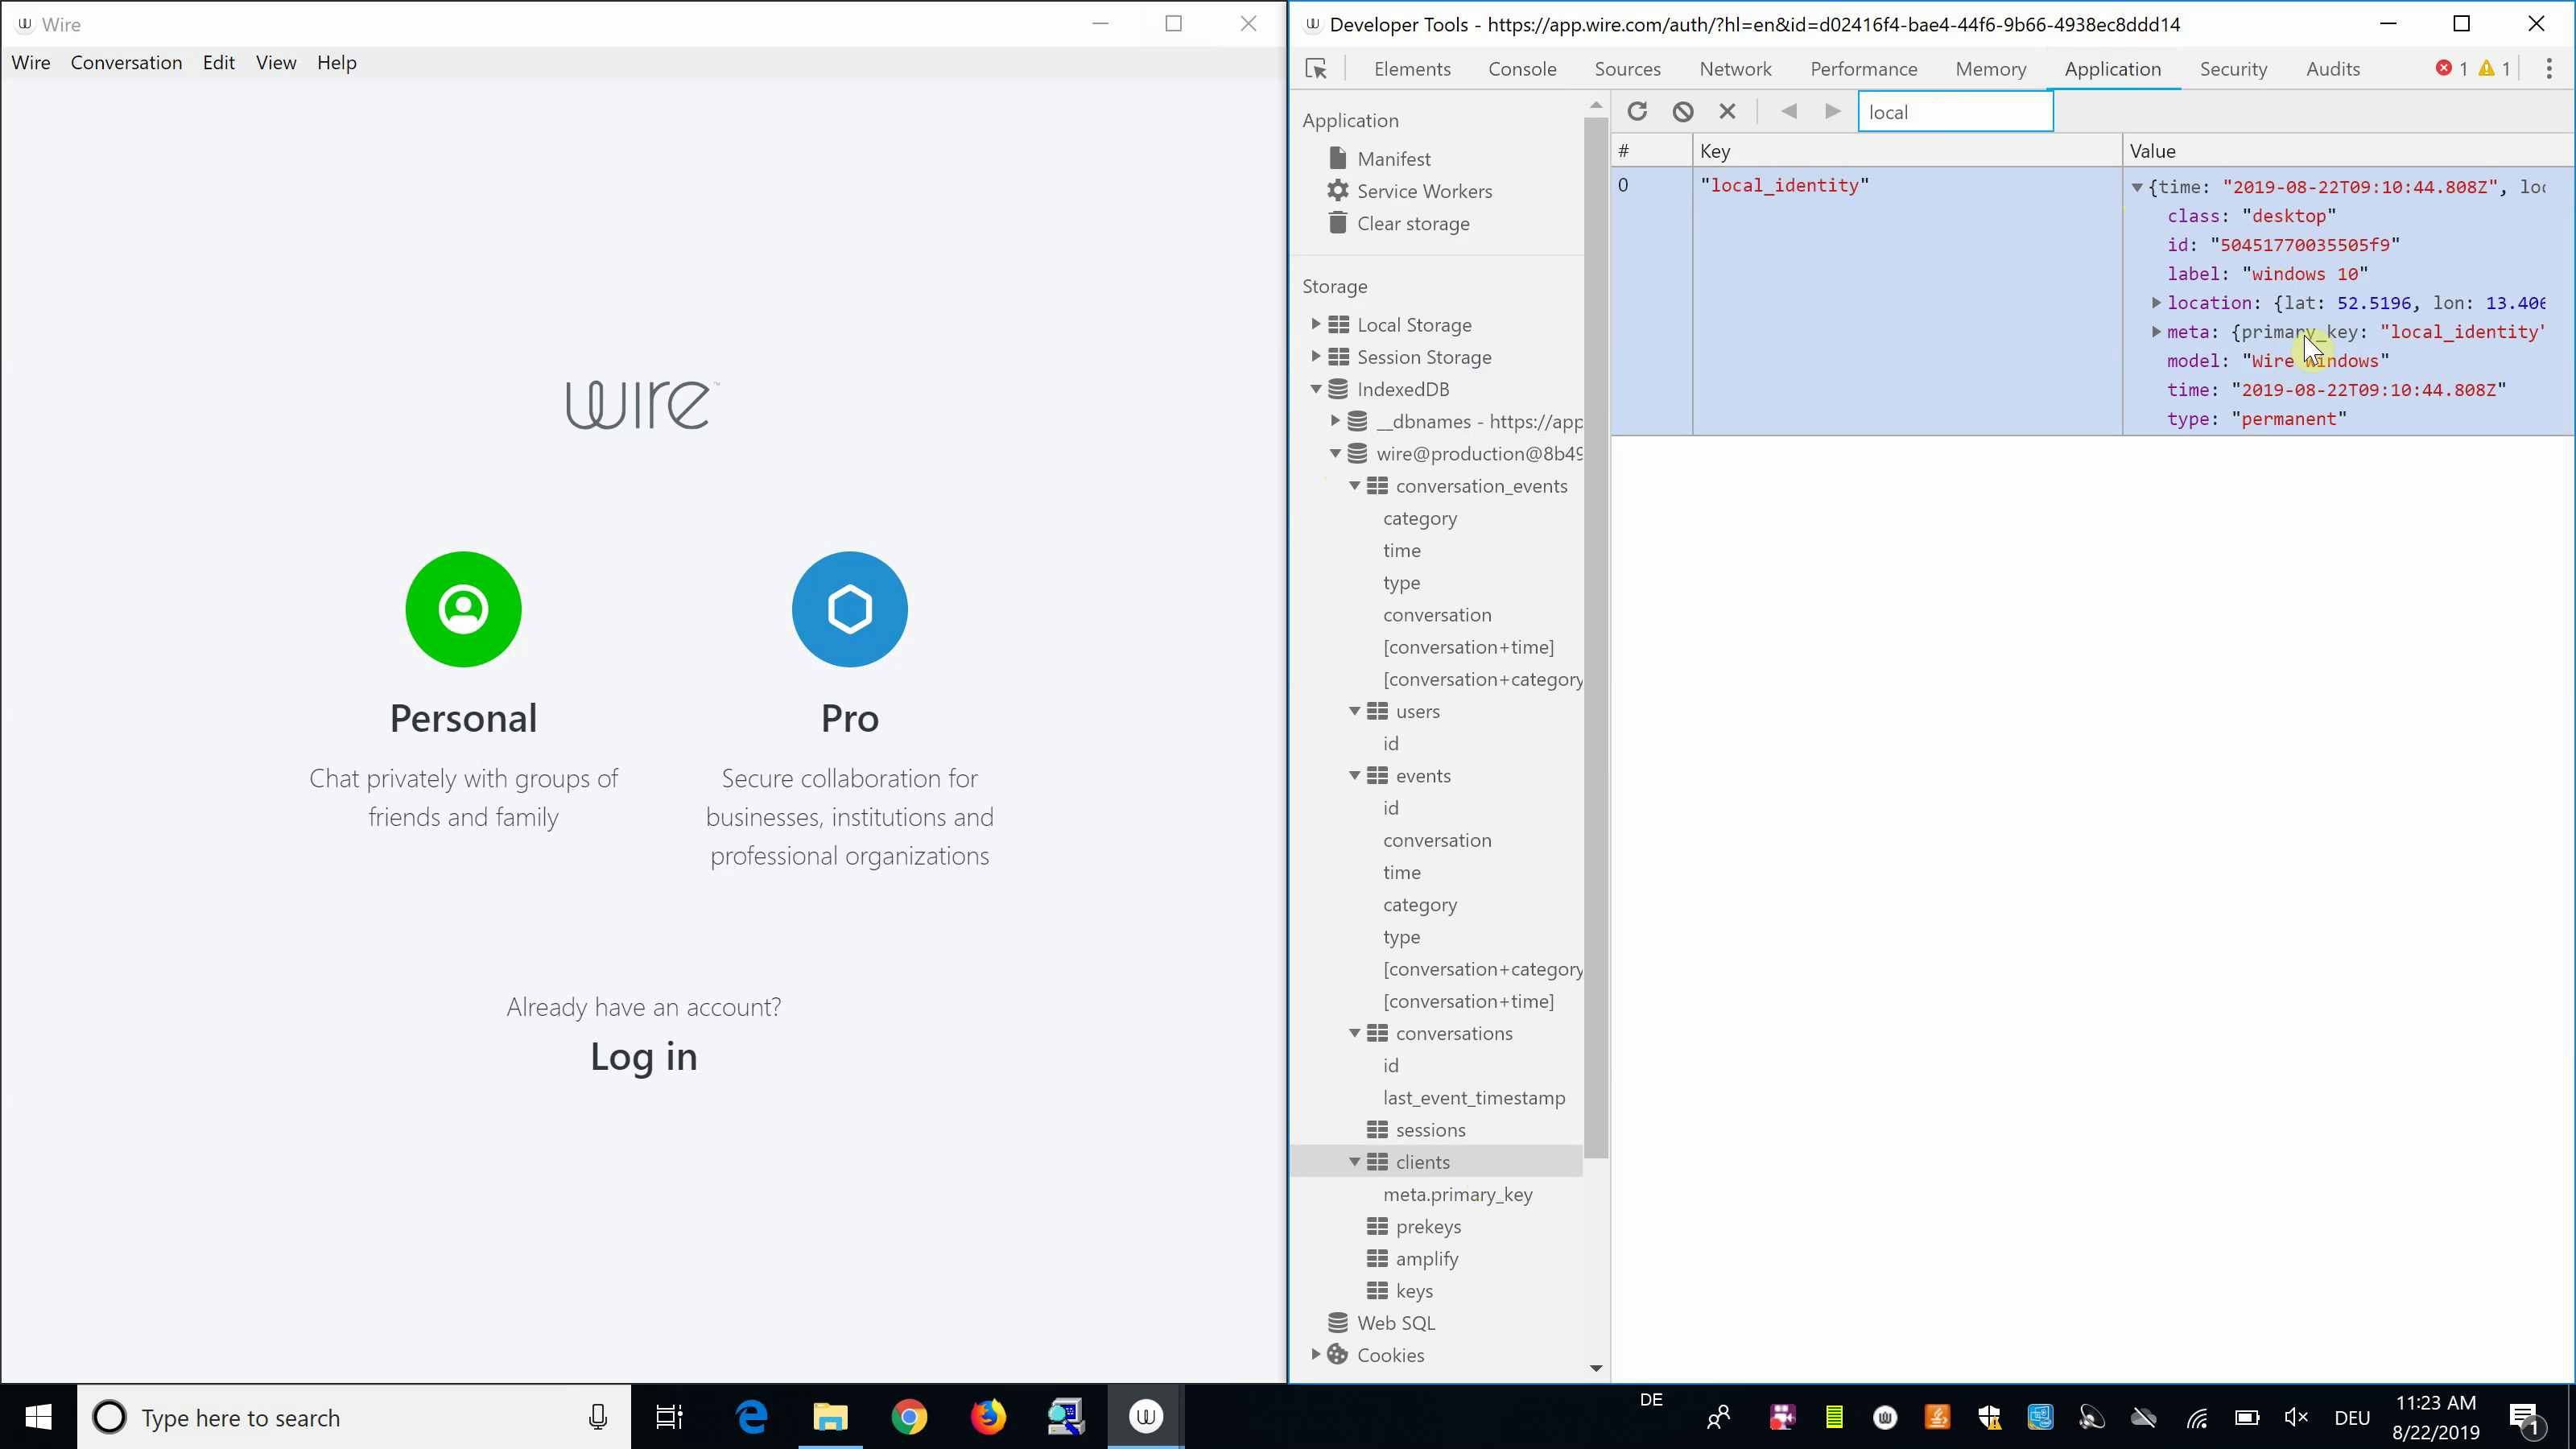
Task: Click the yellow warning count indicator
Action: [x=2494, y=69]
